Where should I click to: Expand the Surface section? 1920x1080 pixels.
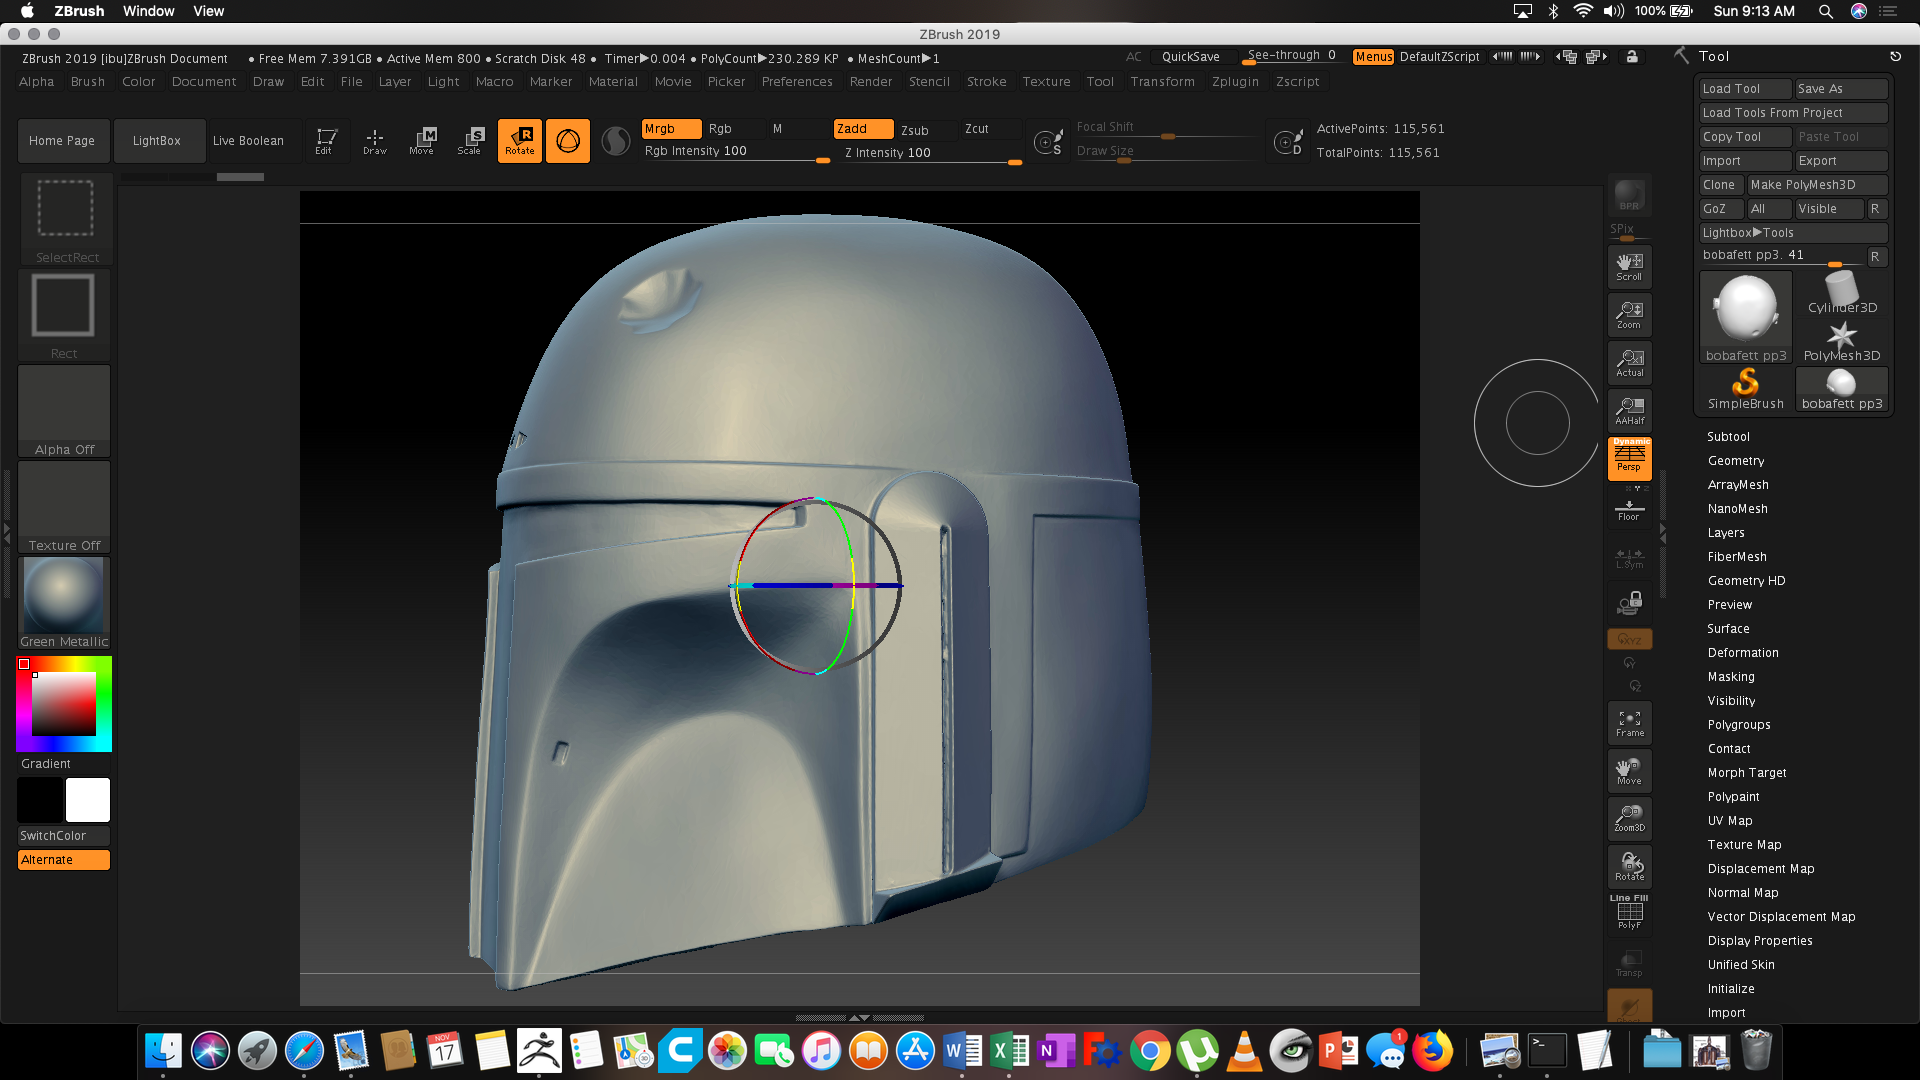[x=1728, y=629]
